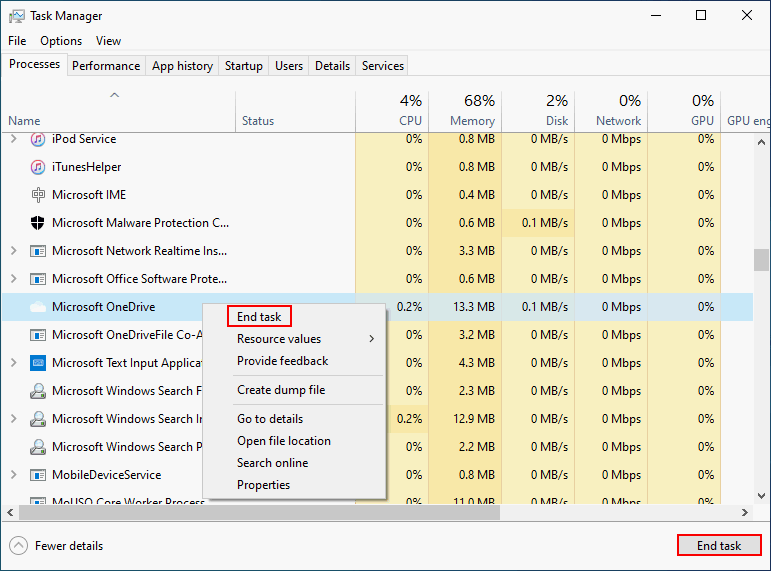
Task: Open Resource values submenu arrow
Action: coord(372,339)
